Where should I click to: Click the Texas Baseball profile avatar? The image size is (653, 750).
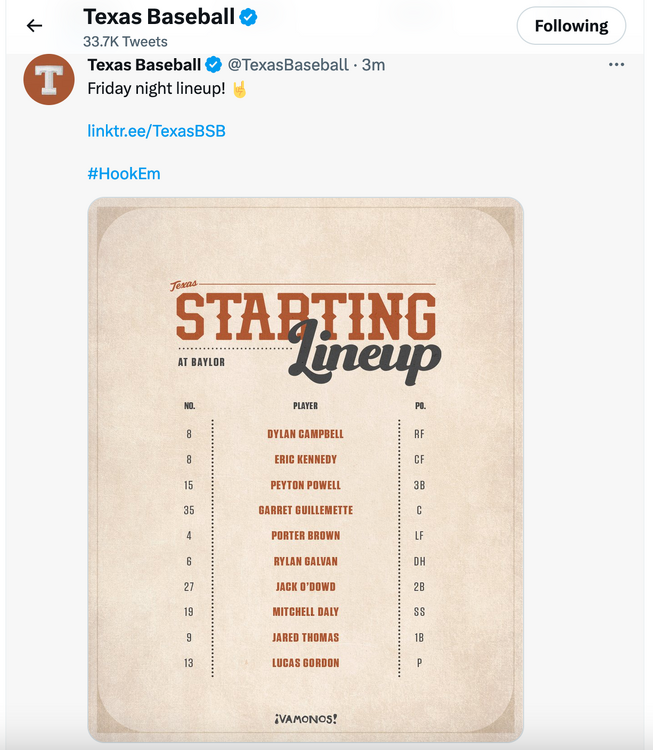pyautogui.click(x=49, y=80)
